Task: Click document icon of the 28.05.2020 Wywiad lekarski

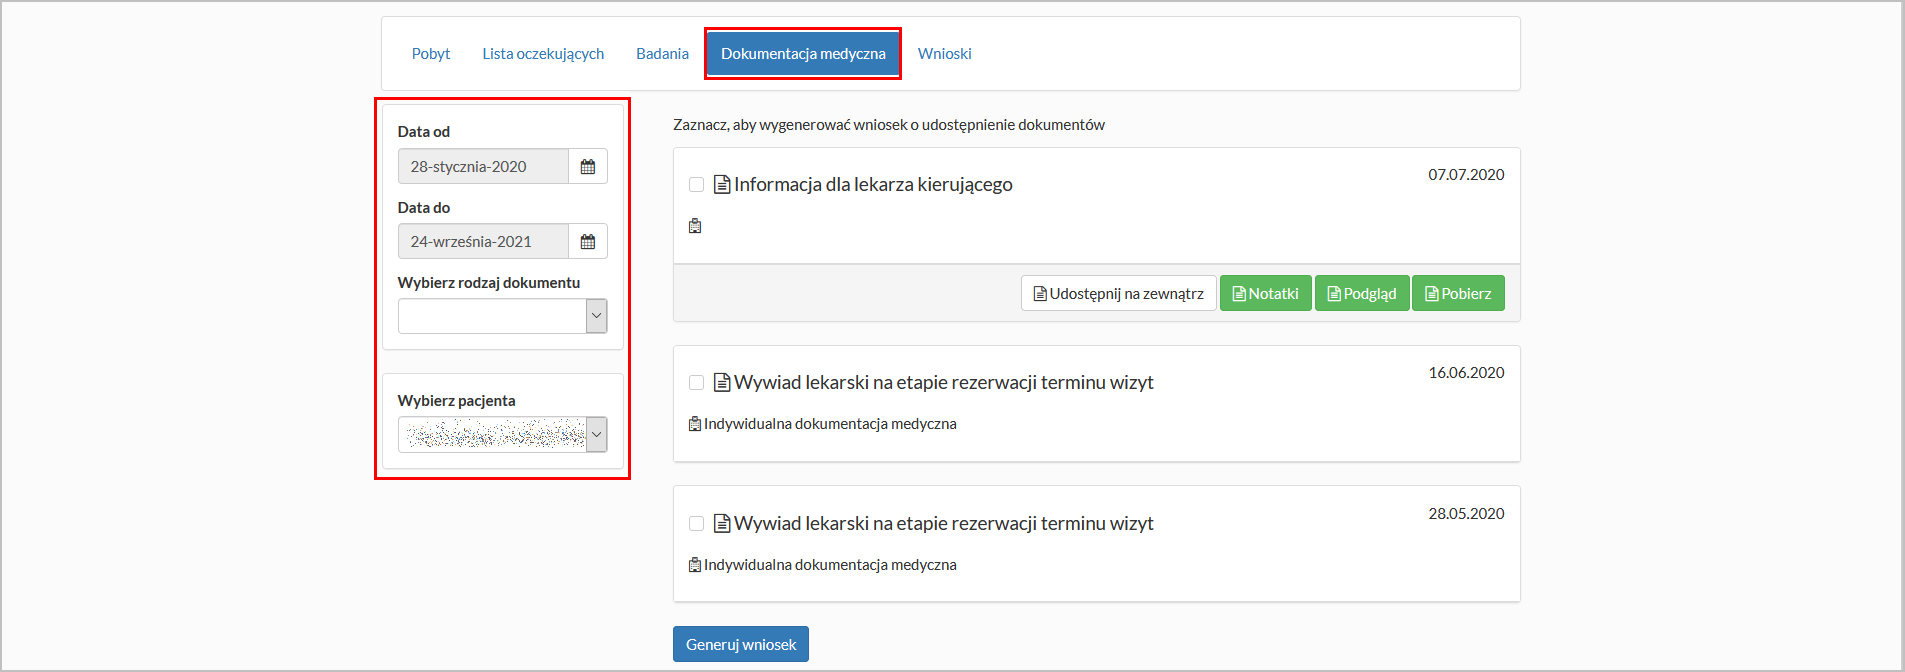Action: (x=722, y=524)
